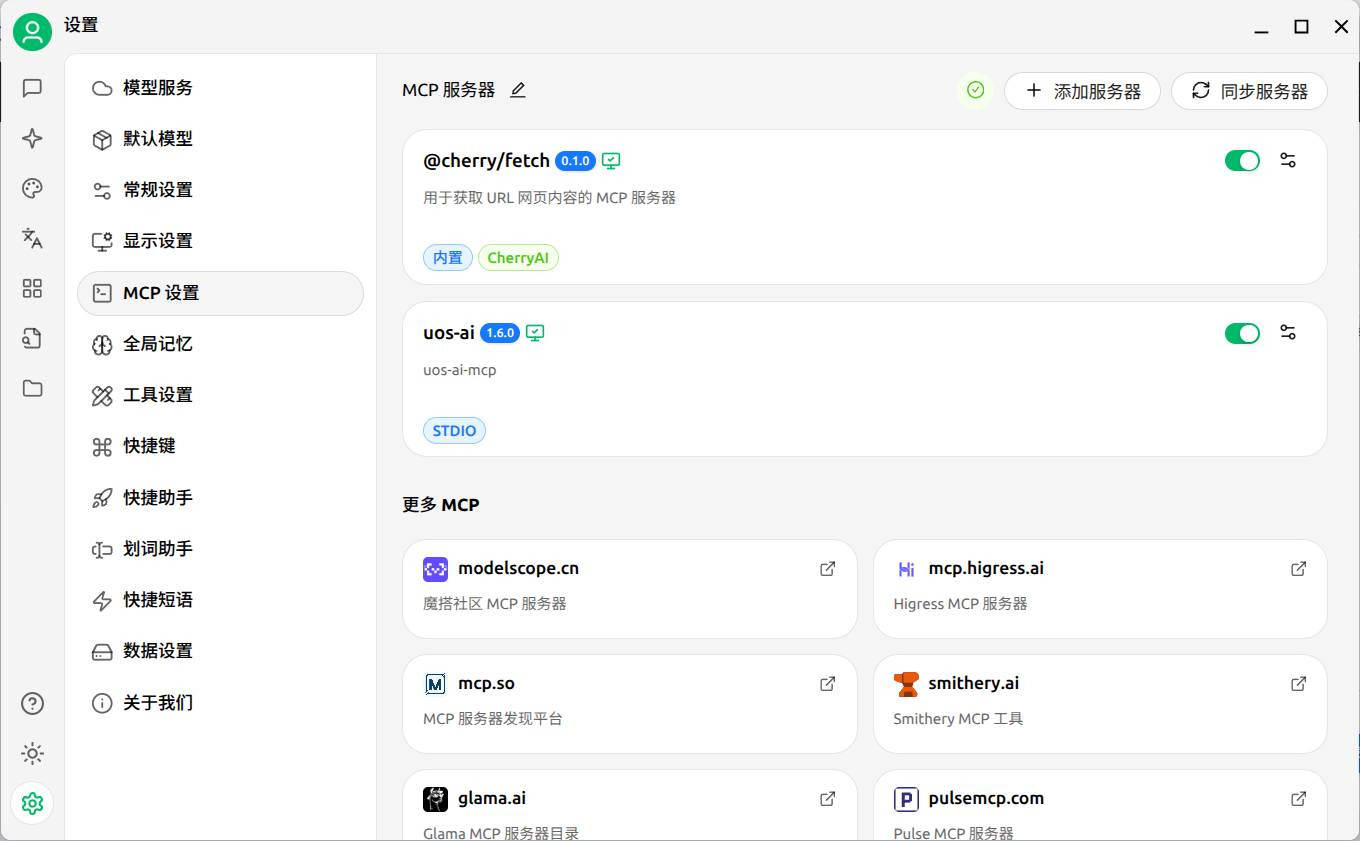Open the mini apps grid icon
Viewport: 1360px width, 841px height.
click(x=32, y=289)
